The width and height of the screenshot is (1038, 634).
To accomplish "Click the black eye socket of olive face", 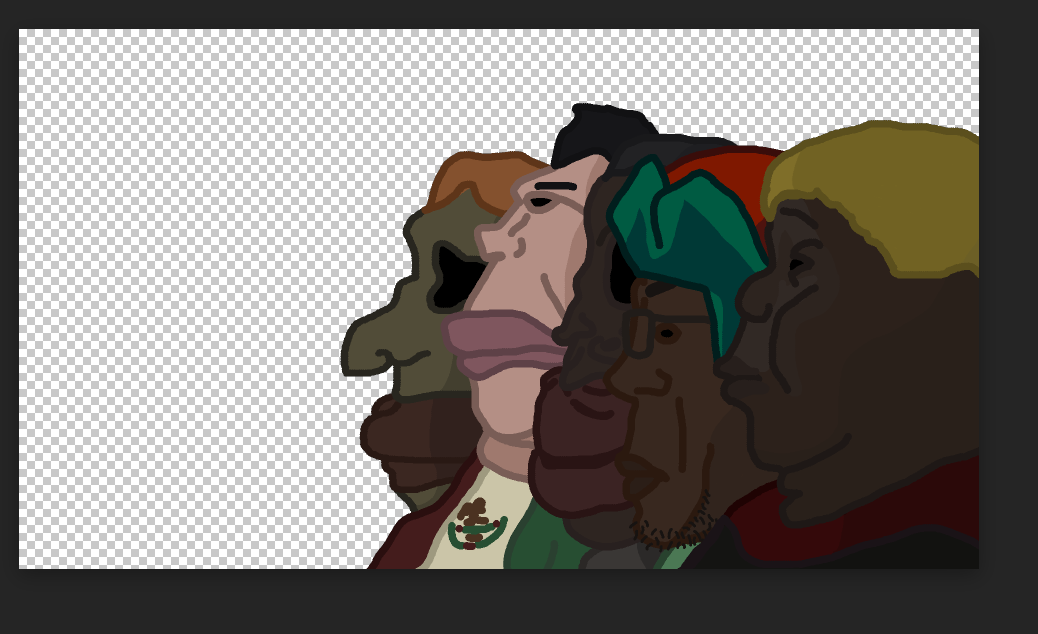I will (457, 278).
